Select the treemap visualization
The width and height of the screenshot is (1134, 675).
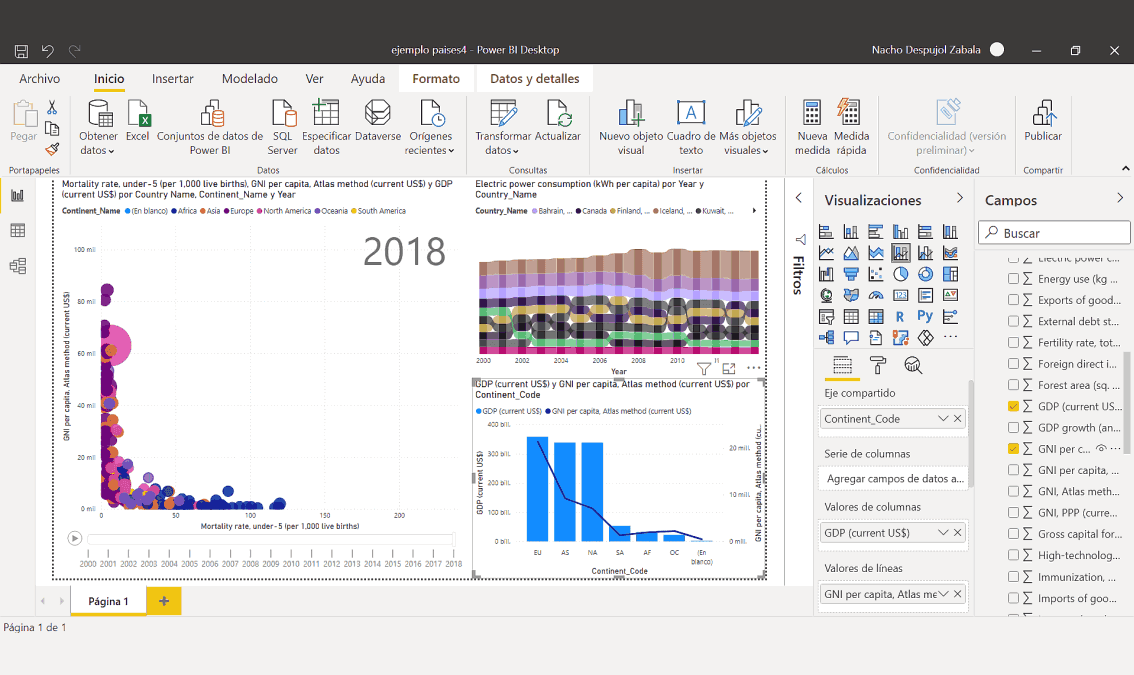point(951,274)
